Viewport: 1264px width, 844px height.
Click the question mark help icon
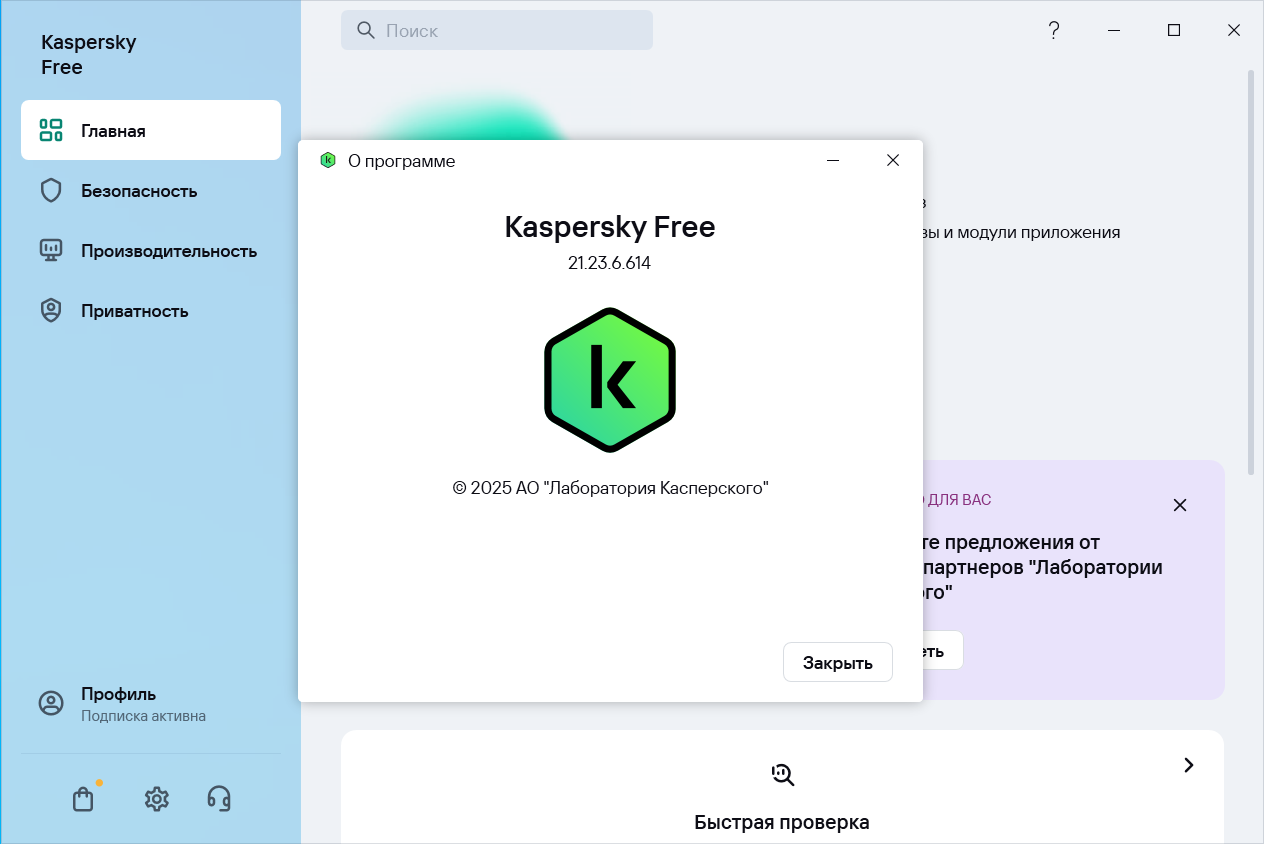click(1053, 31)
